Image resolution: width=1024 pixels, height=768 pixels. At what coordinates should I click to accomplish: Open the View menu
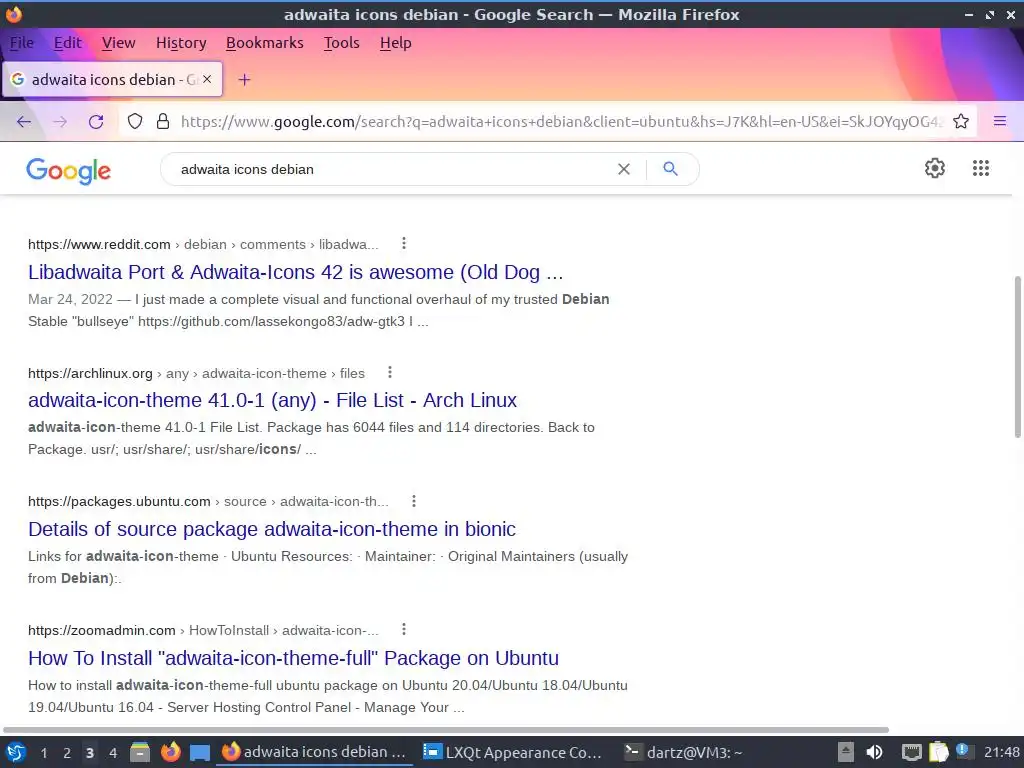tap(118, 43)
